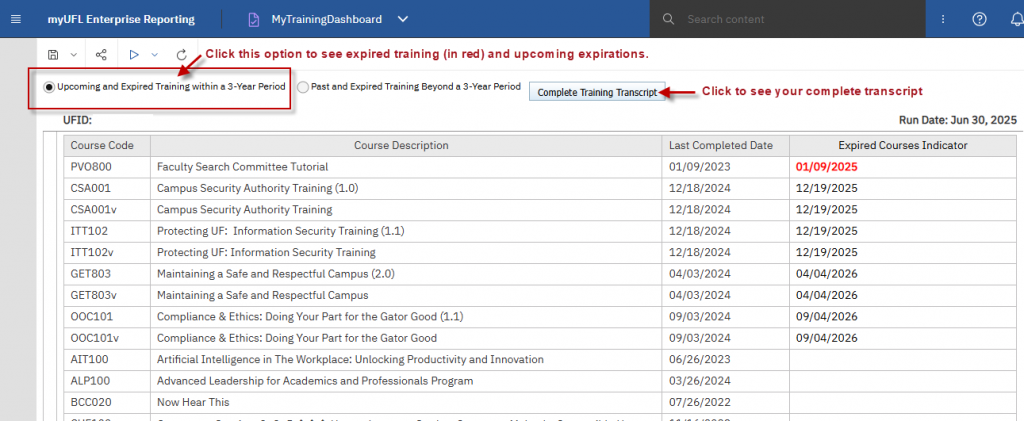Click the MyTrainingDashboard report document icon
This screenshot has height=421, width=1024.
click(x=253, y=20)
